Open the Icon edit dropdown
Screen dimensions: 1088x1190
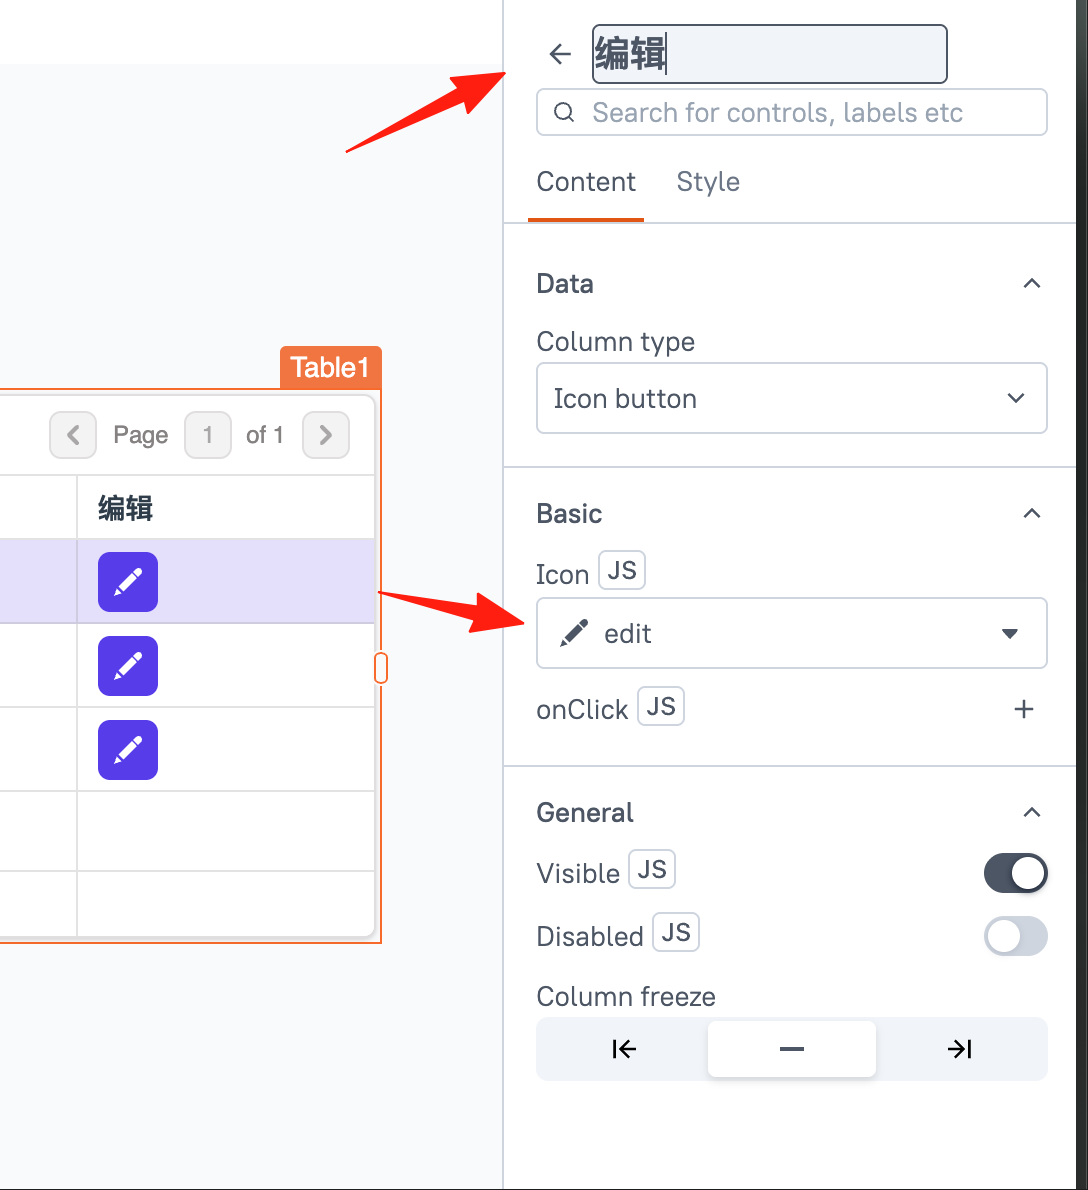(791, 633)
